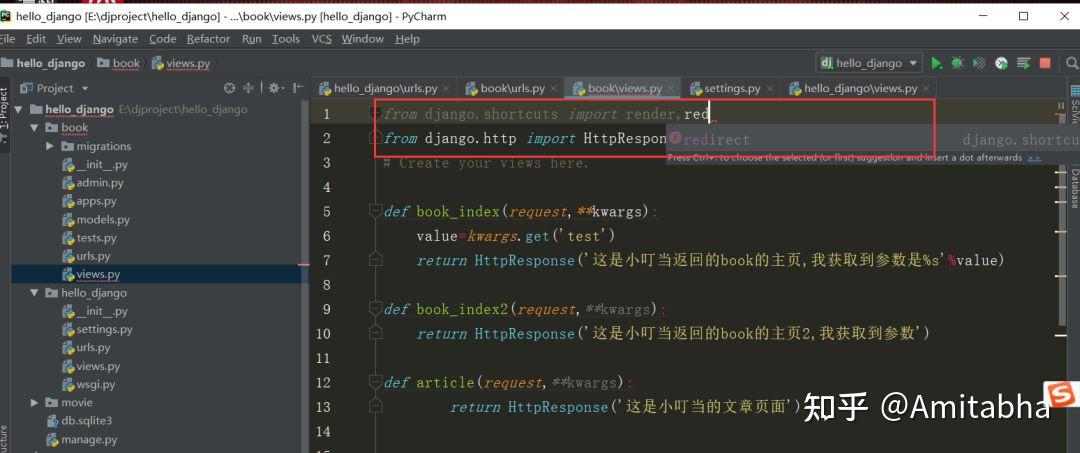Open the Navigate menu

click(115, 39)
